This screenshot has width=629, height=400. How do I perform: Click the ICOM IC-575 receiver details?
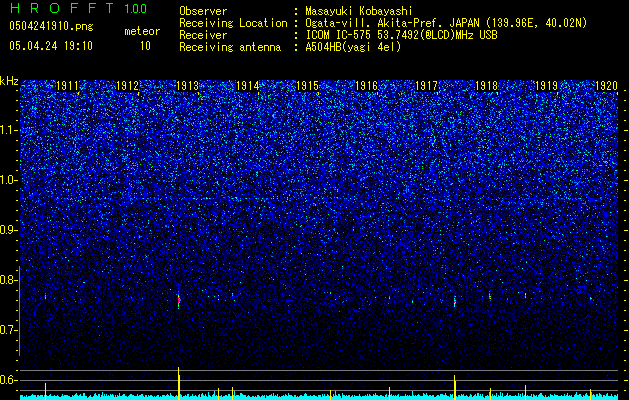(x=401, y=35)
